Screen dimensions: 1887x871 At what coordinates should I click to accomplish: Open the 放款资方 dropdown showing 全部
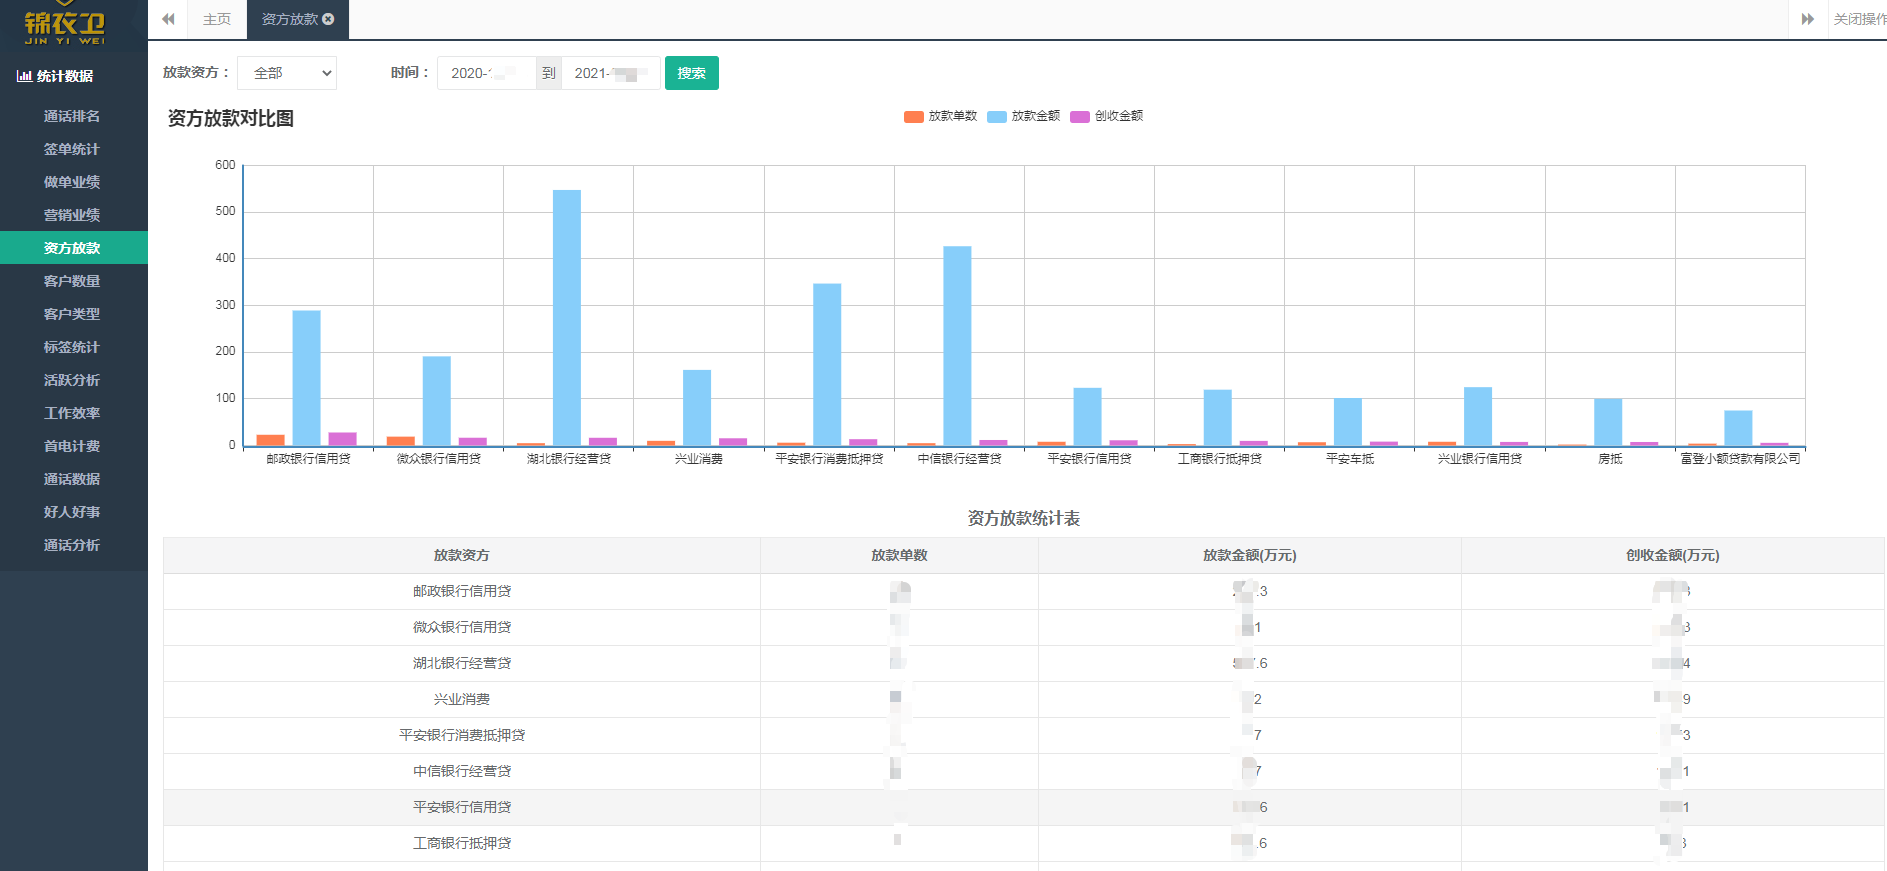coord(287,73)
